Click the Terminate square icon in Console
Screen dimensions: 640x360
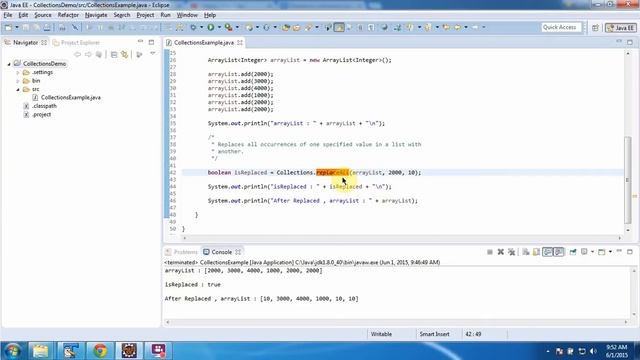[x=490, y=252]
